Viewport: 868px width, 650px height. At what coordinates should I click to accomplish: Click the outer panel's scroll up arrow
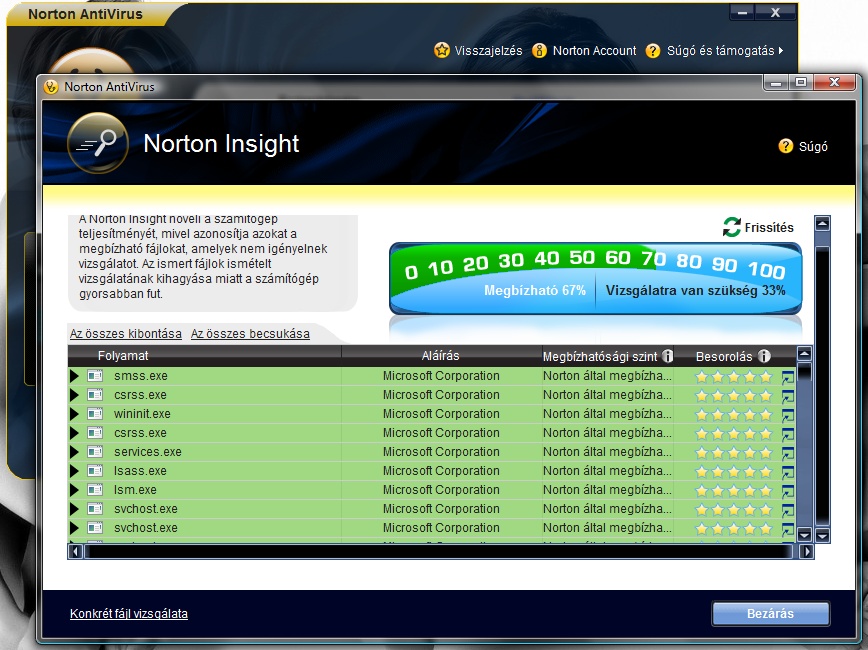(823, 224)
